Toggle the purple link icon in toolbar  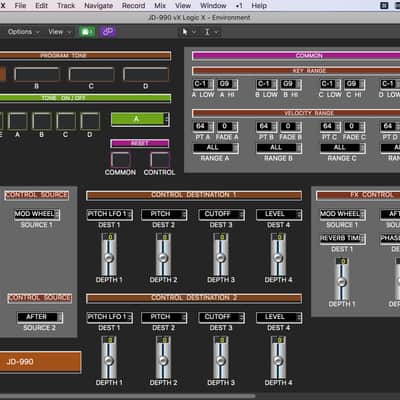click(x=108, y=32)
